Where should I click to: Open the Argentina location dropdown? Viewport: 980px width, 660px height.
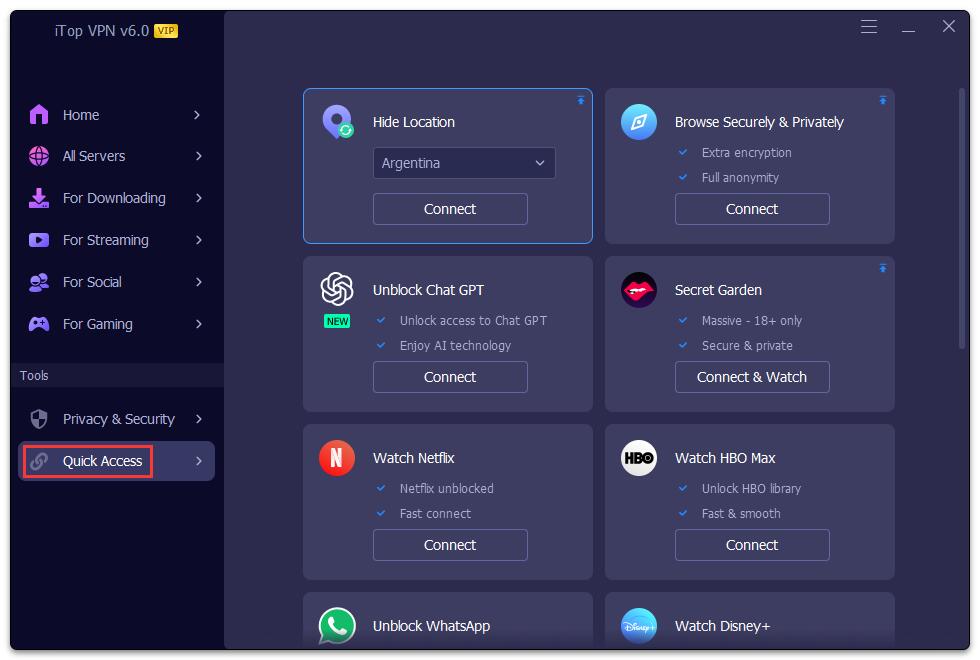coord(464,163)
